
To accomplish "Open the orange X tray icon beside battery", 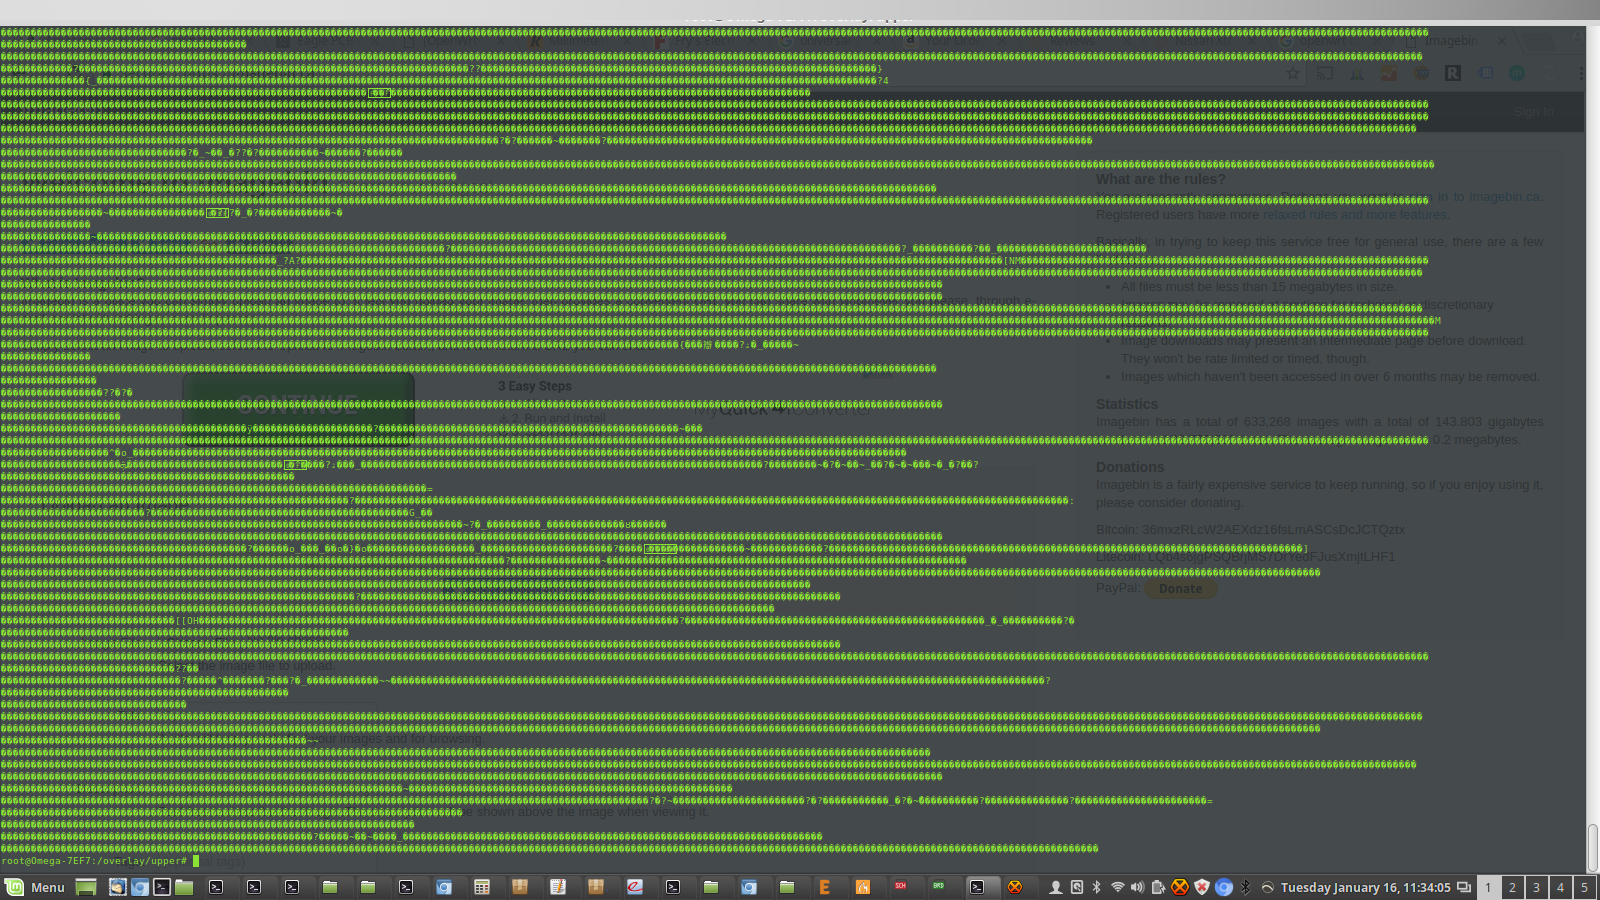I will click(x=1180, y=887).
